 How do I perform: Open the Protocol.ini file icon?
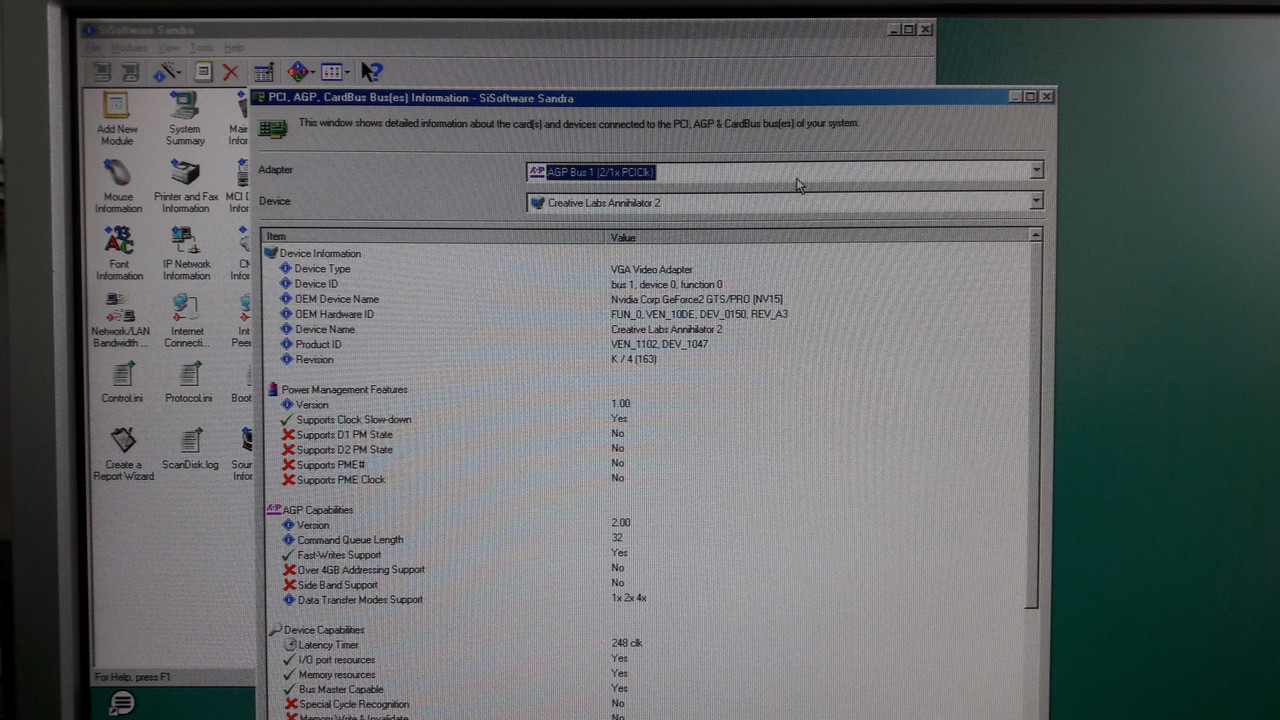coord(188,382)
